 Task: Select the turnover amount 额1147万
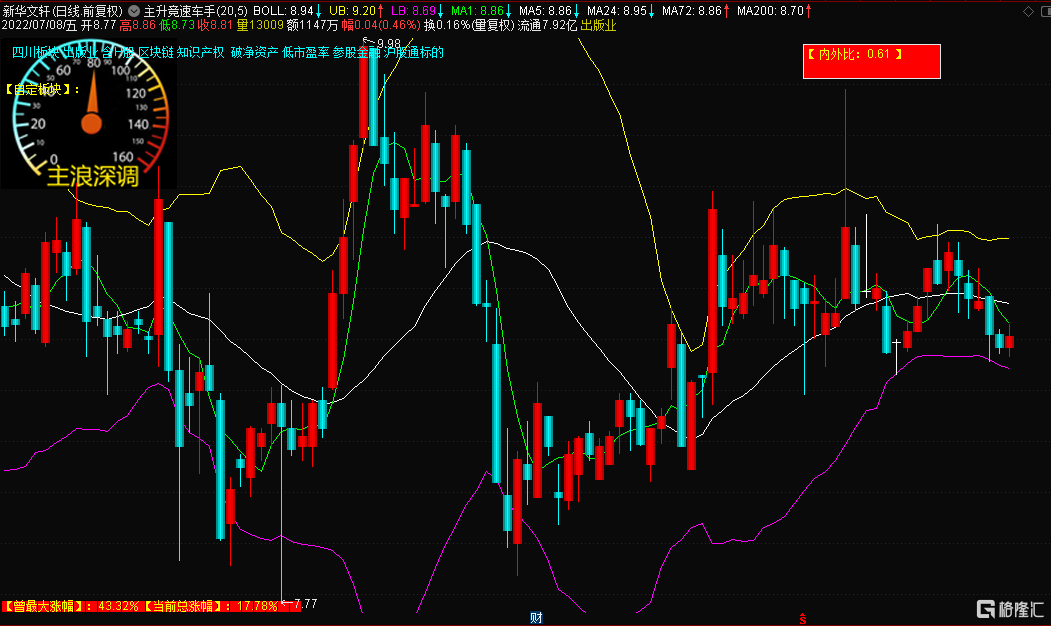(312, 25)
